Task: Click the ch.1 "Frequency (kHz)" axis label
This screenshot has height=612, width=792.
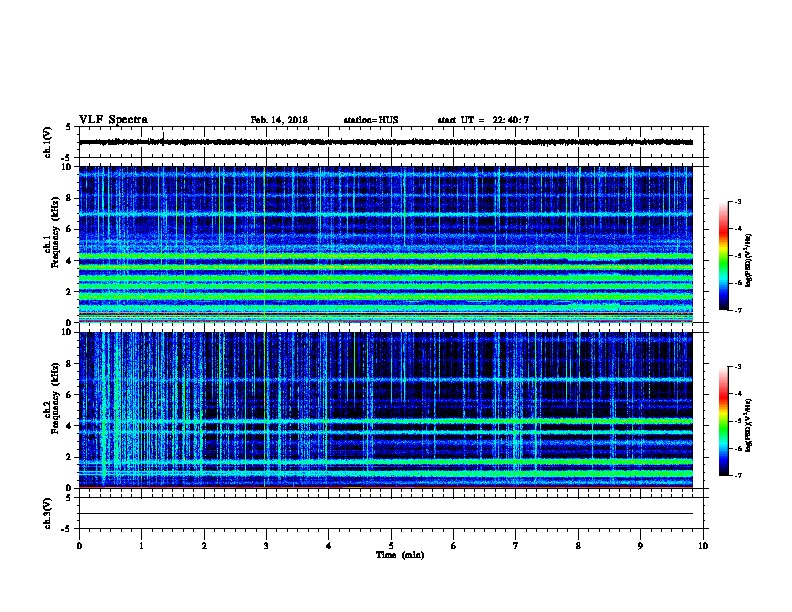Action: click(x=55, y=232)
